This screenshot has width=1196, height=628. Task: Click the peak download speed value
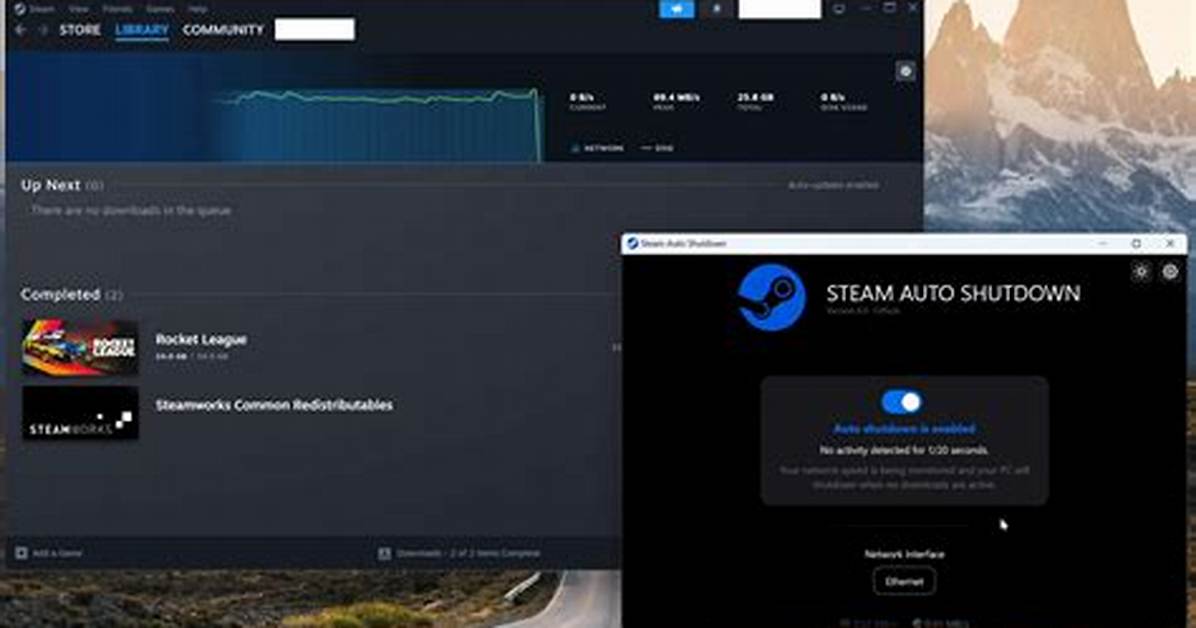point(676,98)
